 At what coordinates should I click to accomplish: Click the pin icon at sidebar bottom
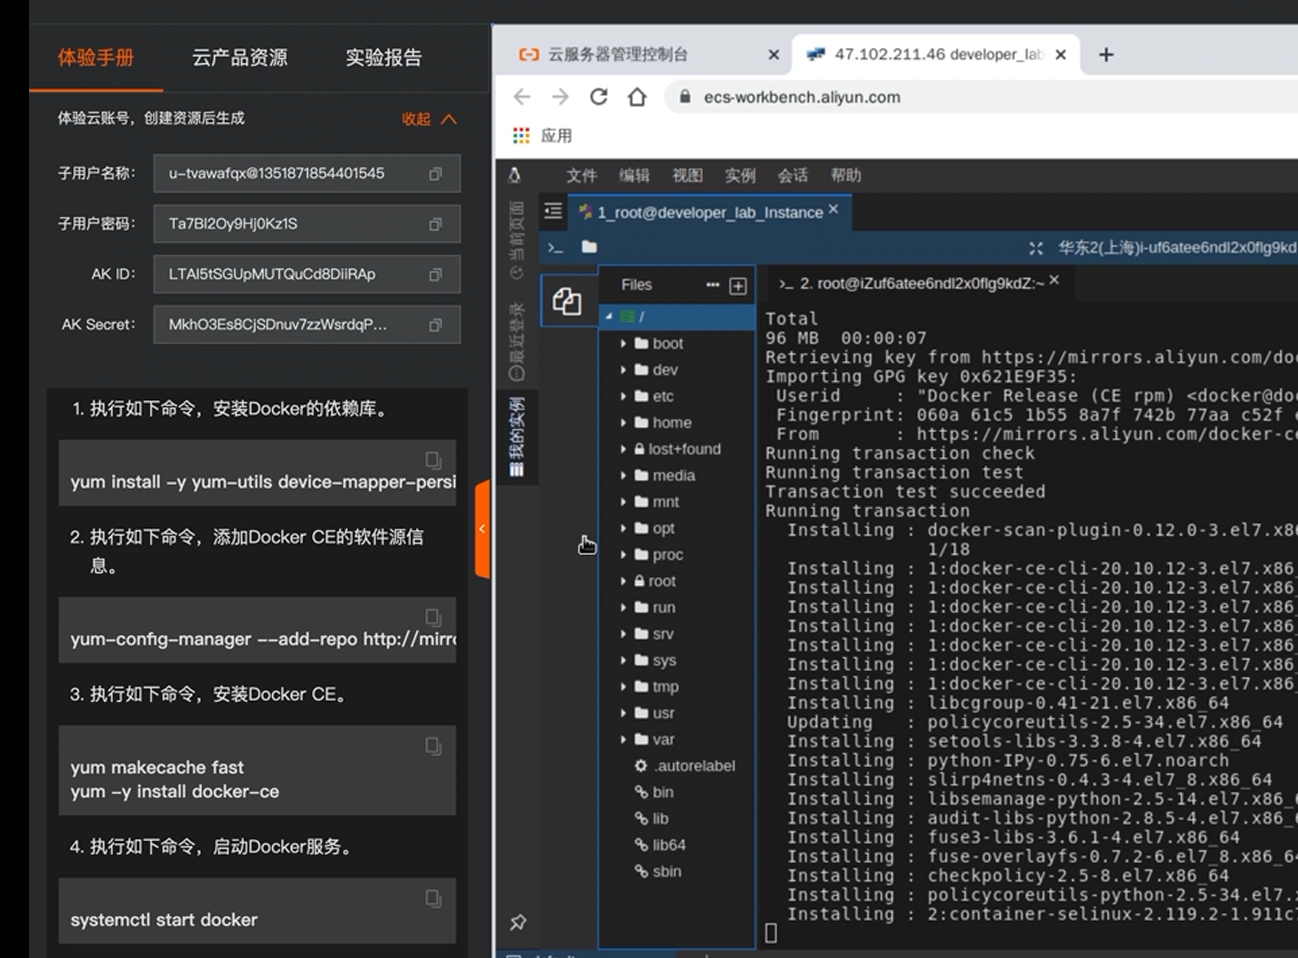click(x=518, y=922)
